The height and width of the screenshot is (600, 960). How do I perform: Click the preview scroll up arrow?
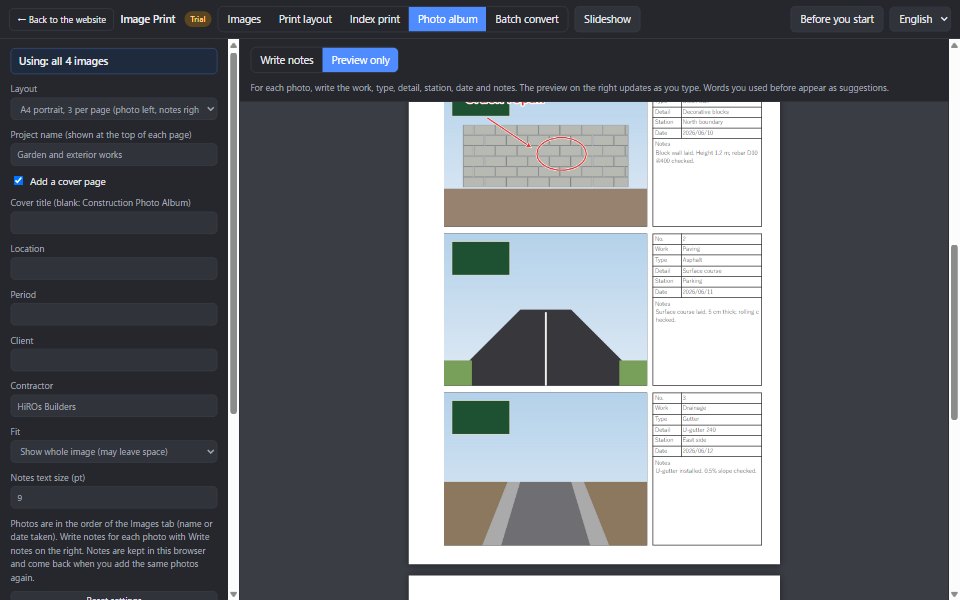[954, 45]
